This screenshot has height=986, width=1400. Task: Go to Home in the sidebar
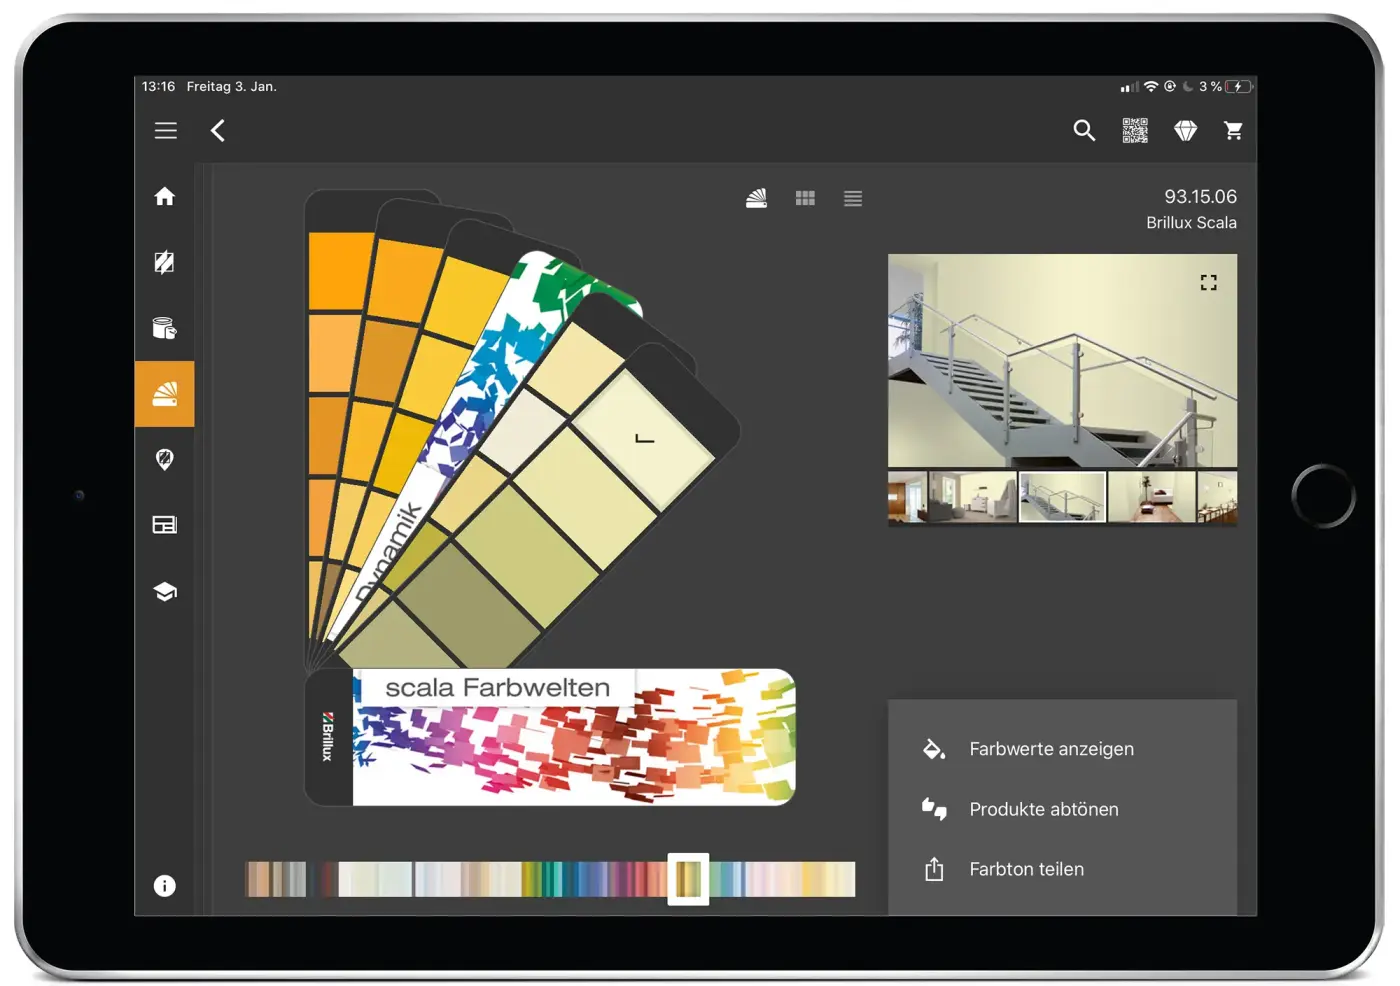165,196
